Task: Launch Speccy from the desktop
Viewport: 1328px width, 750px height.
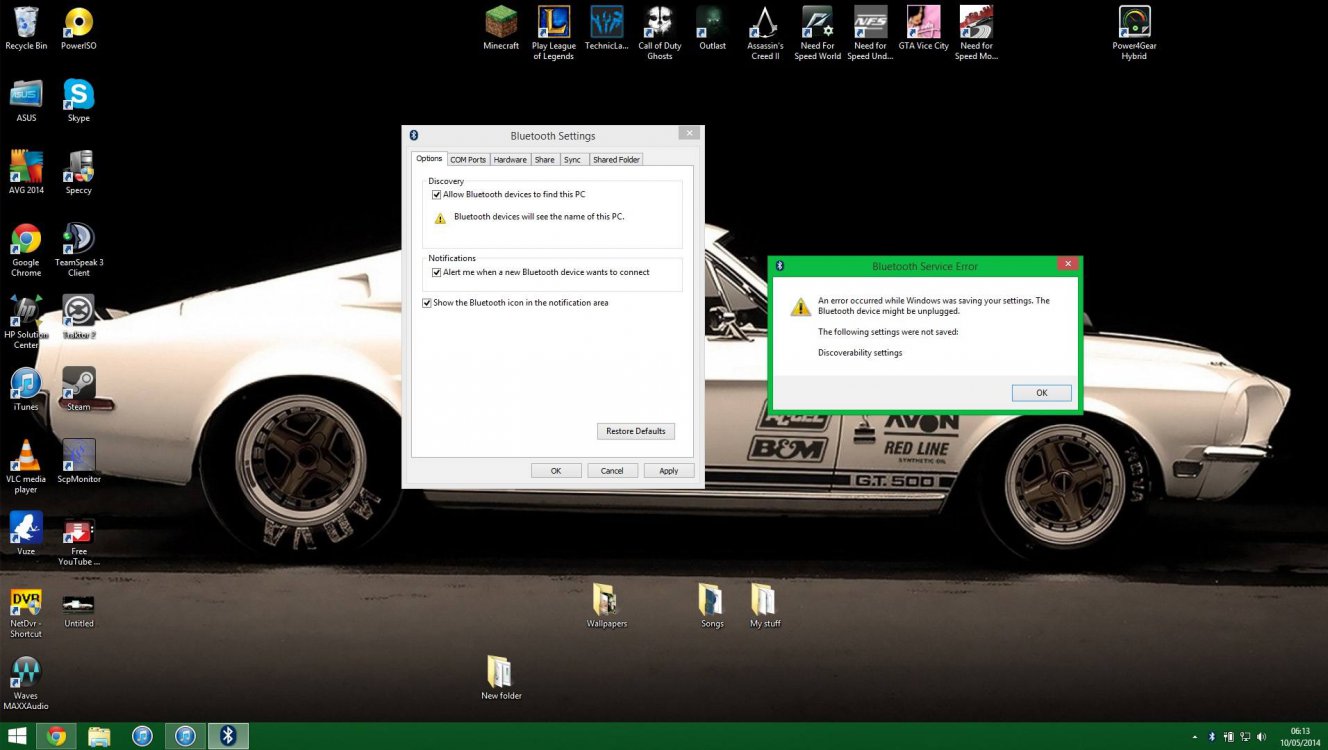Action: pyautogui.click(x=78, y=173)
